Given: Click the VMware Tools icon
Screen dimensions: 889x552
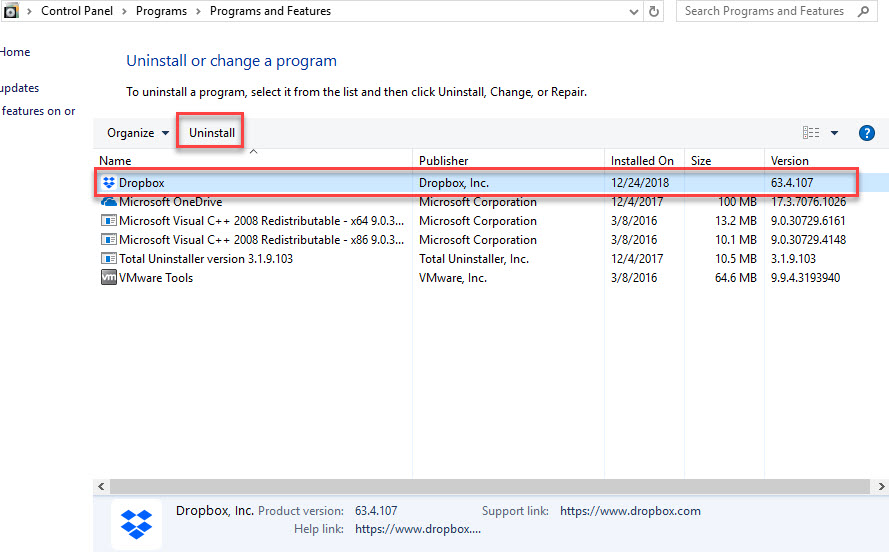Looking at the screenshot, I should pos(108,278).
